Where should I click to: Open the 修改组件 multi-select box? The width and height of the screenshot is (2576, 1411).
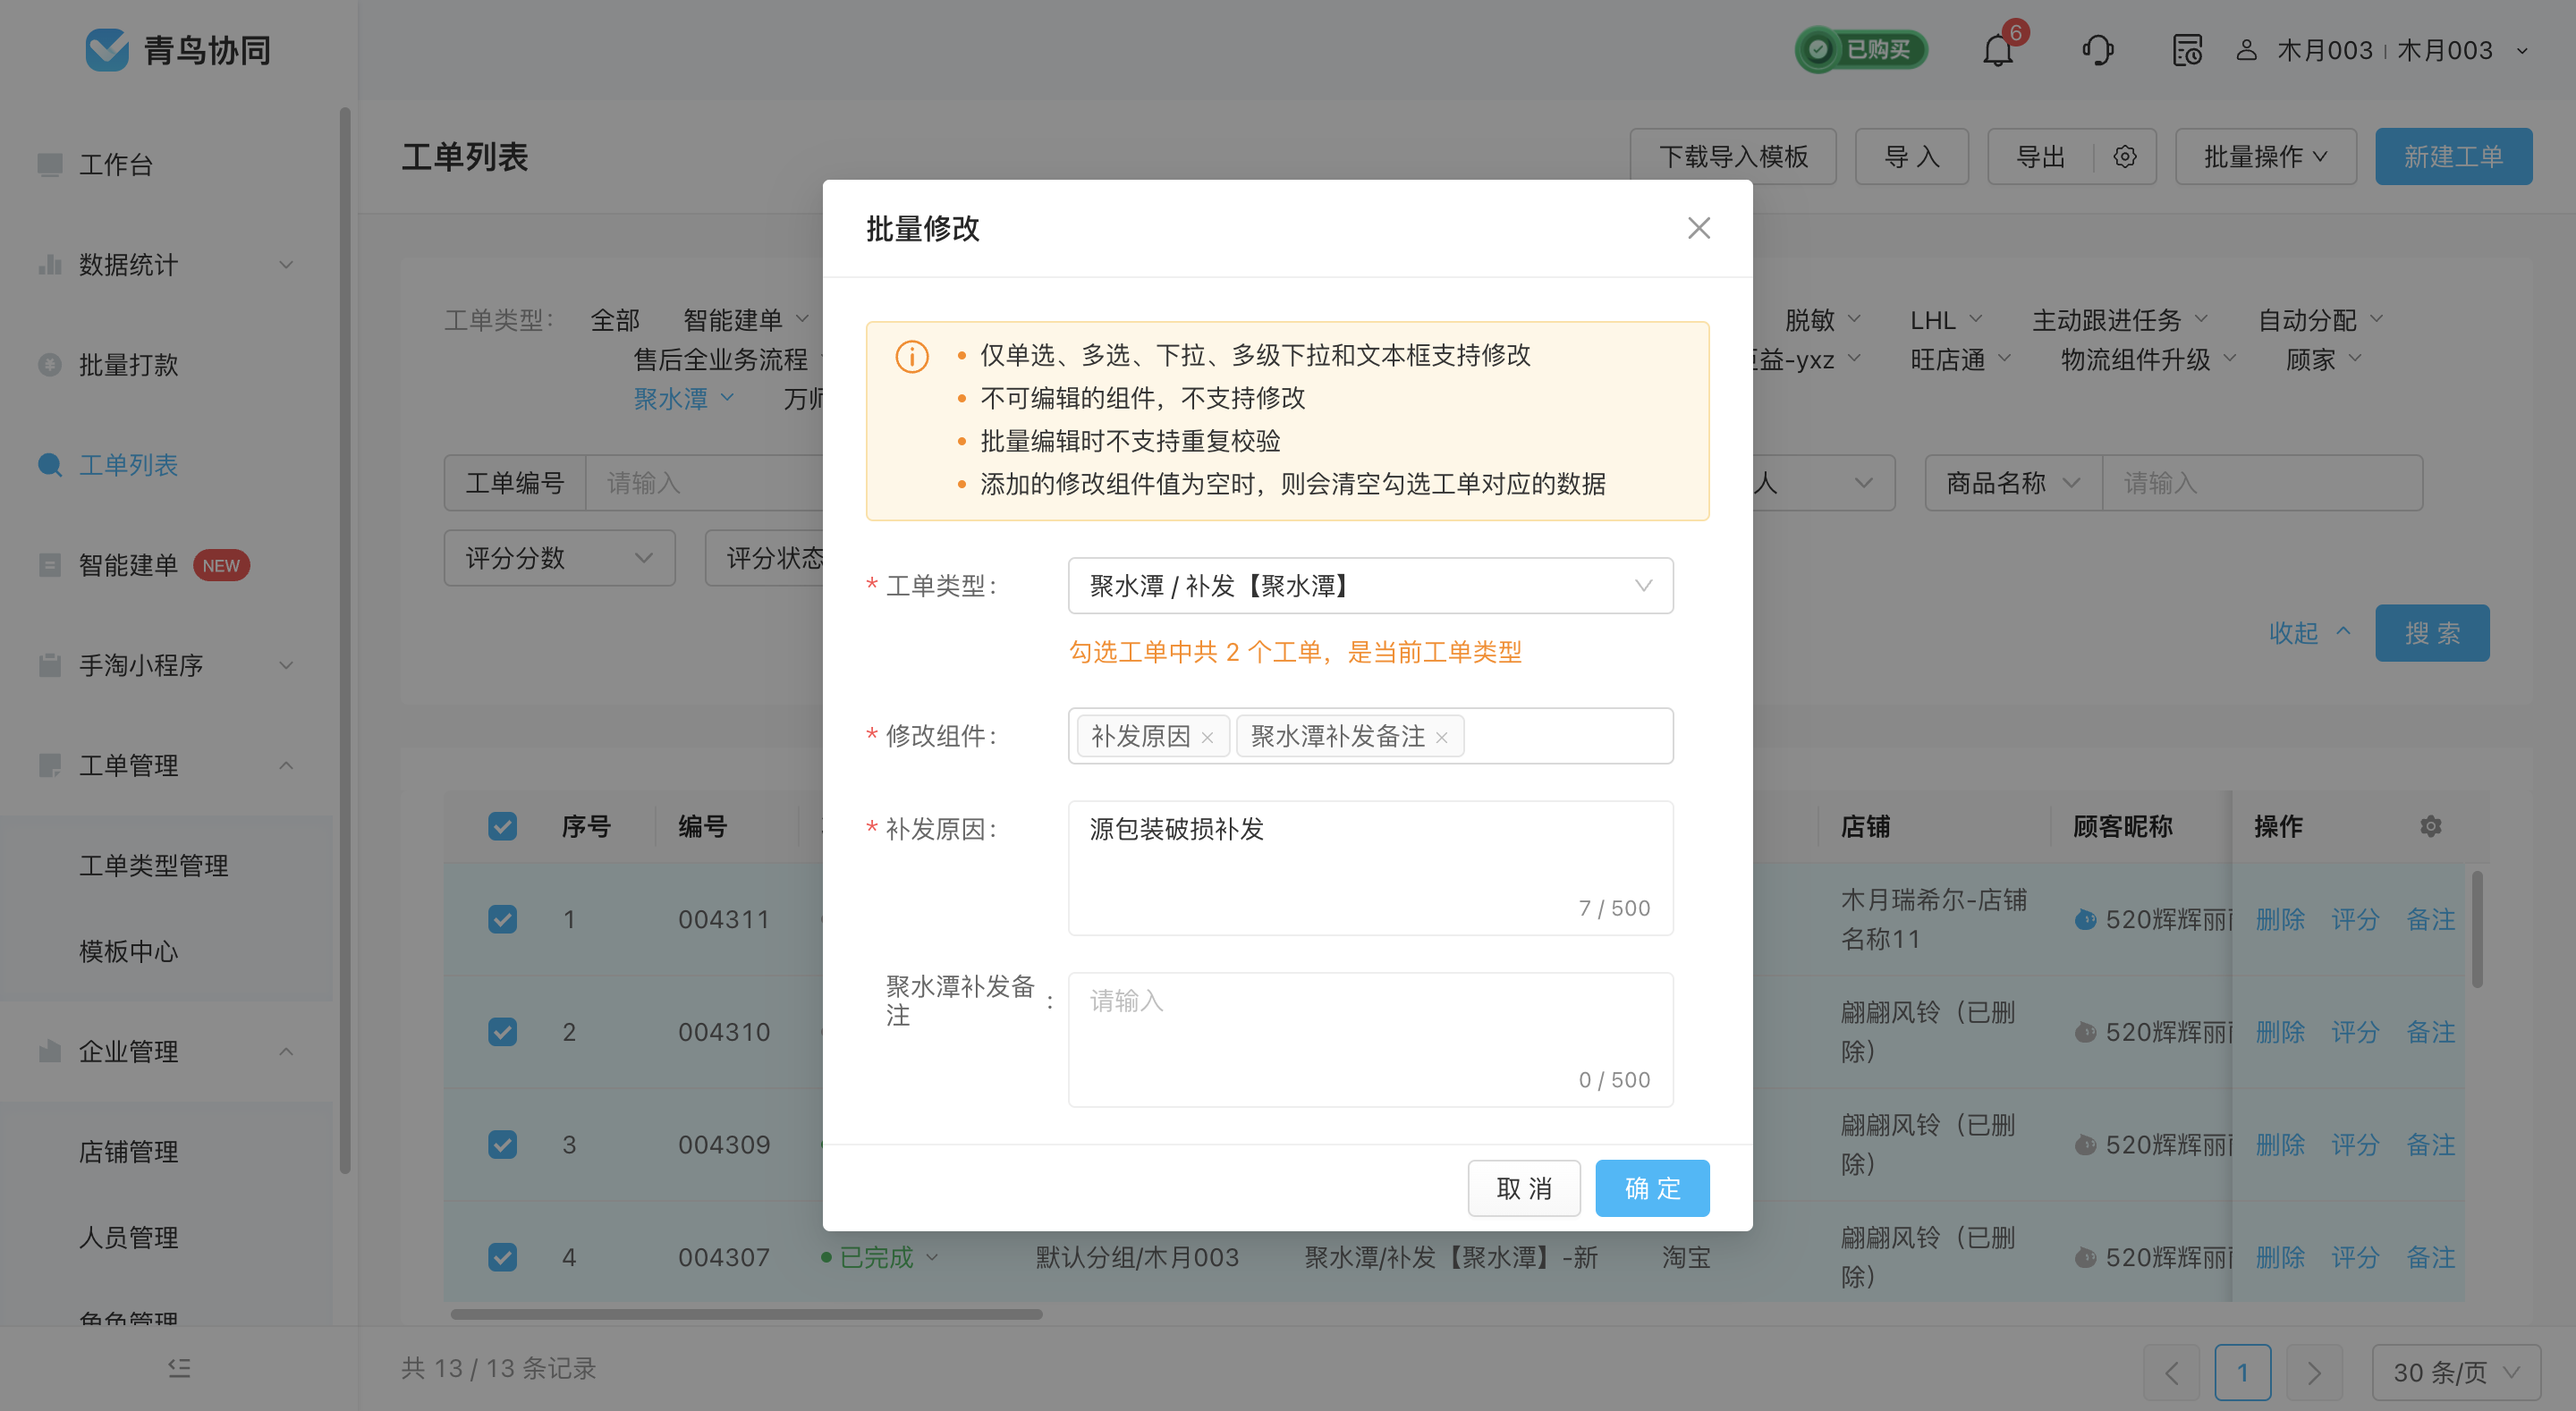click(1370, 736)
